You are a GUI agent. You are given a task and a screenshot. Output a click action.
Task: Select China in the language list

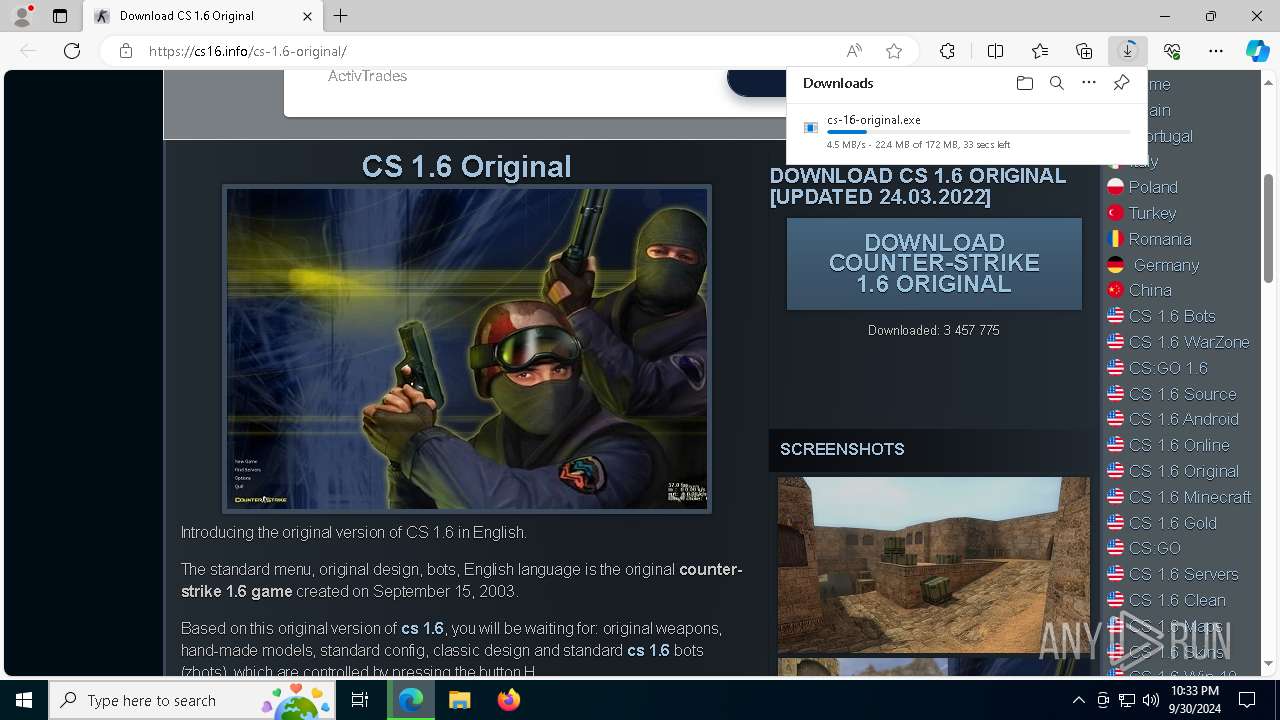click(x=1150, y=290)
